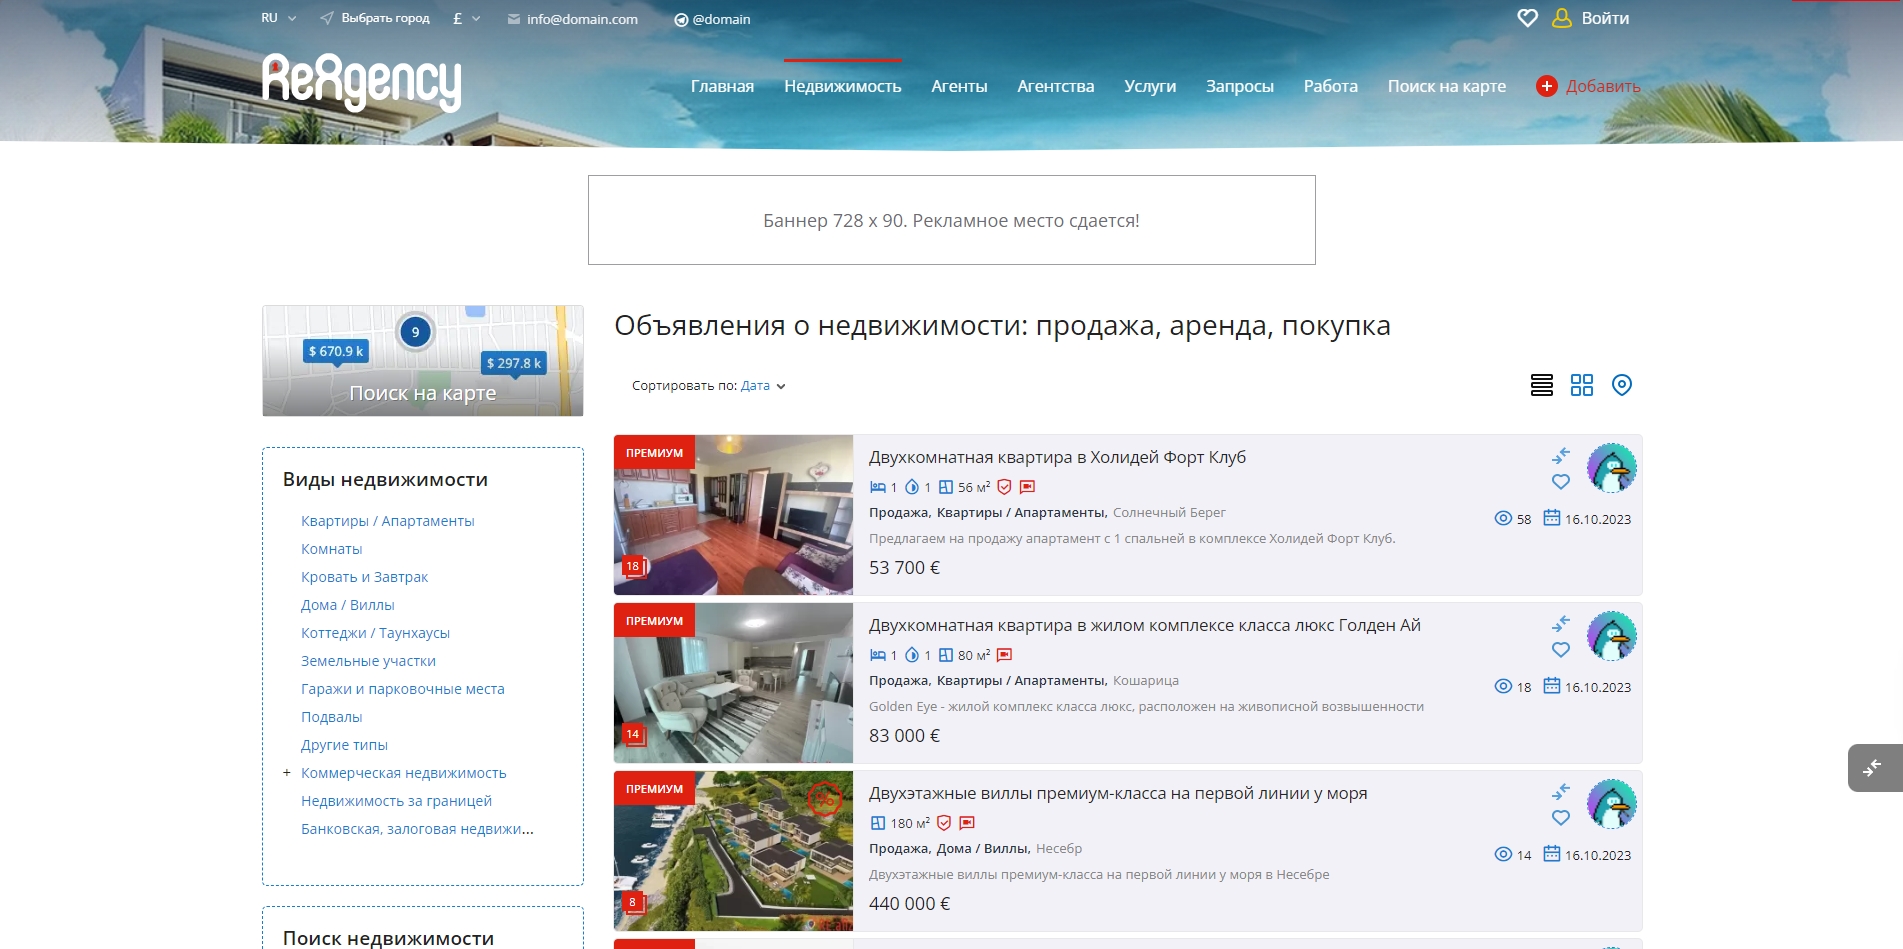Favorite the premium villas listing
1903x949 pixels.
pos(1560,818)
